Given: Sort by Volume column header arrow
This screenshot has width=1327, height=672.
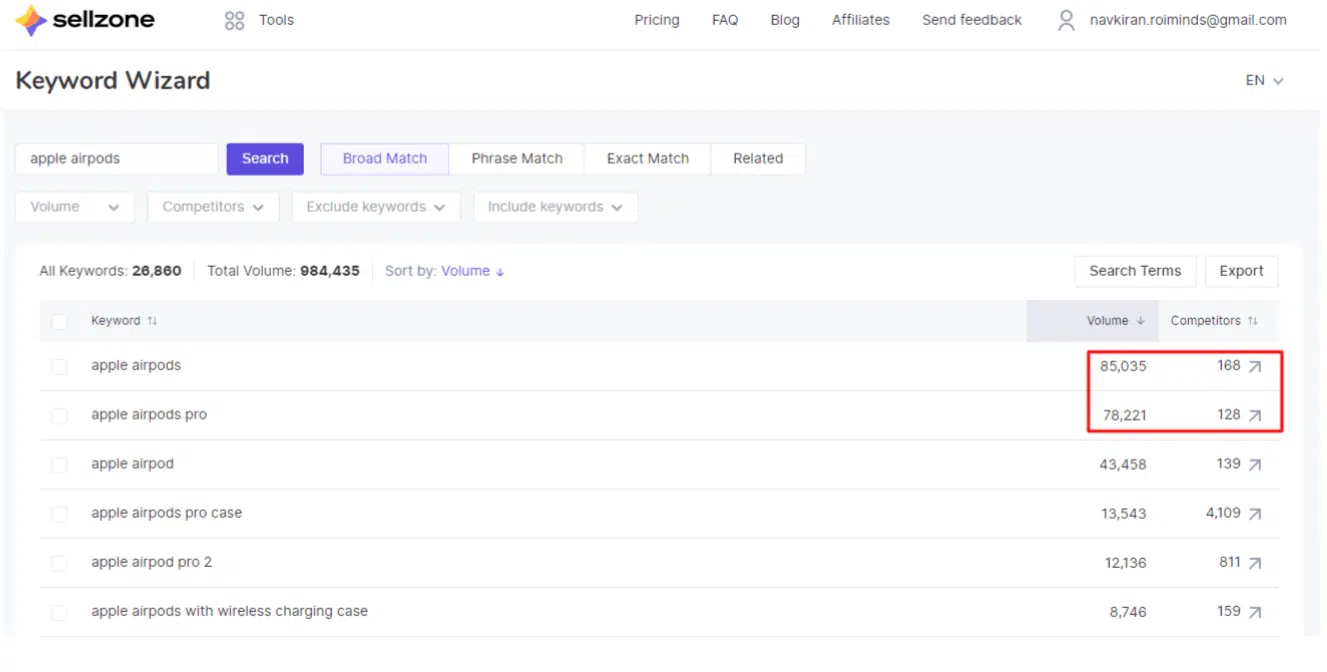Looking at the screenshot, I should (x=1141, y=321).
